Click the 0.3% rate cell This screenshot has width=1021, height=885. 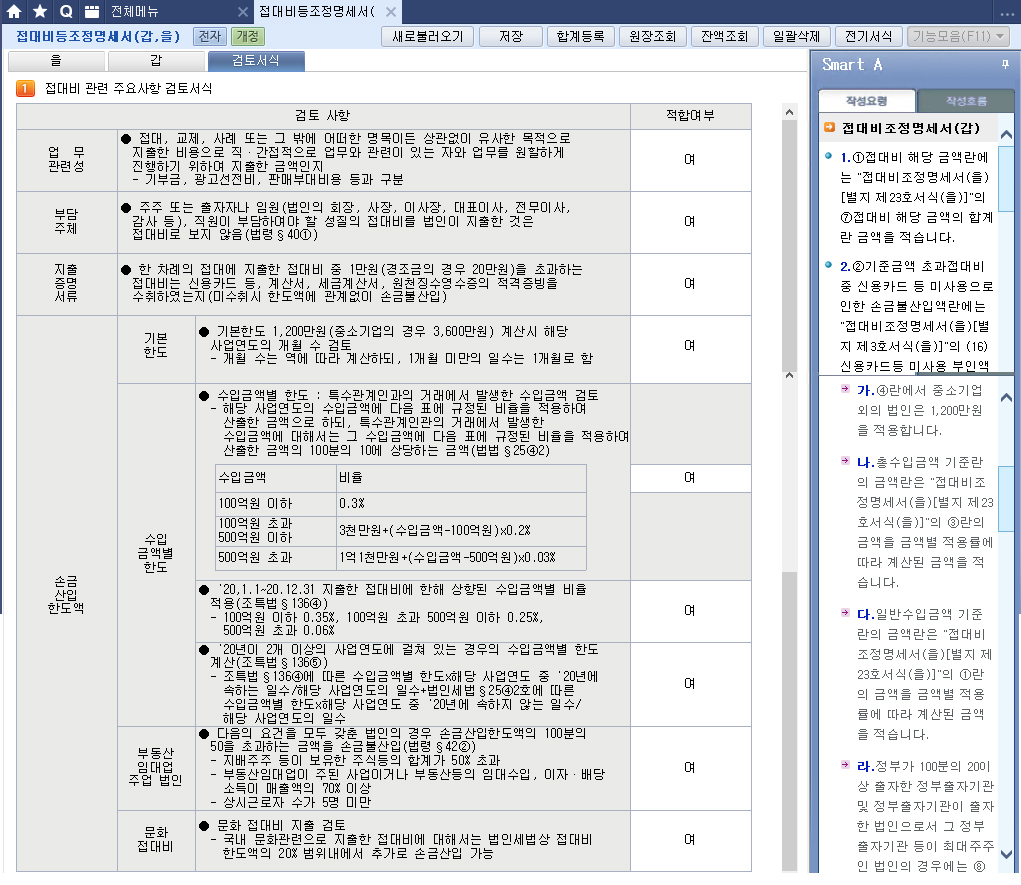click(x=461, y=503)
